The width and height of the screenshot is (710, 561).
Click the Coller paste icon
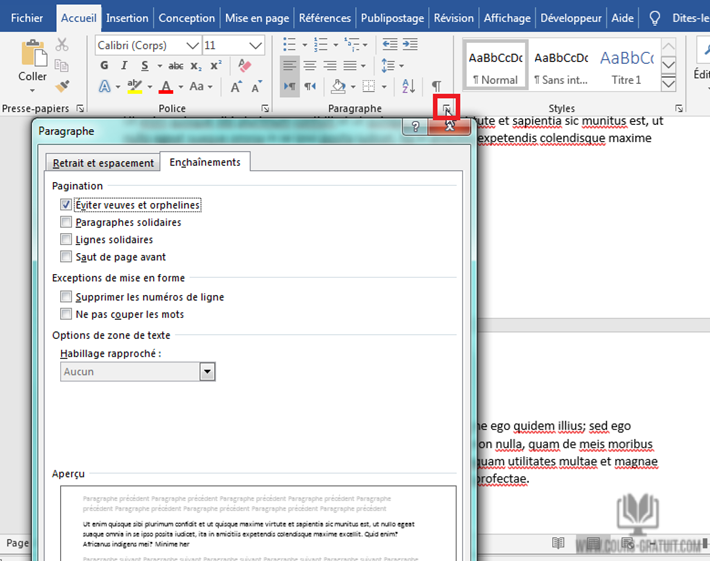(32, 60)
